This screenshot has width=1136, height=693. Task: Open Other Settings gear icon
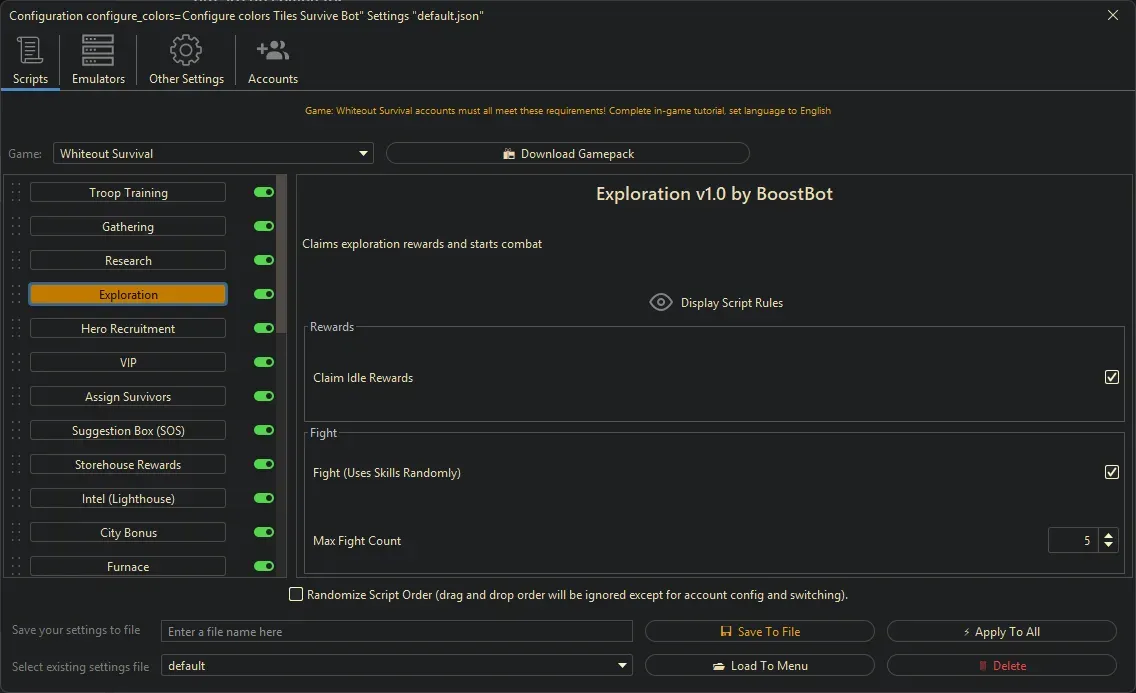point(186,50)
